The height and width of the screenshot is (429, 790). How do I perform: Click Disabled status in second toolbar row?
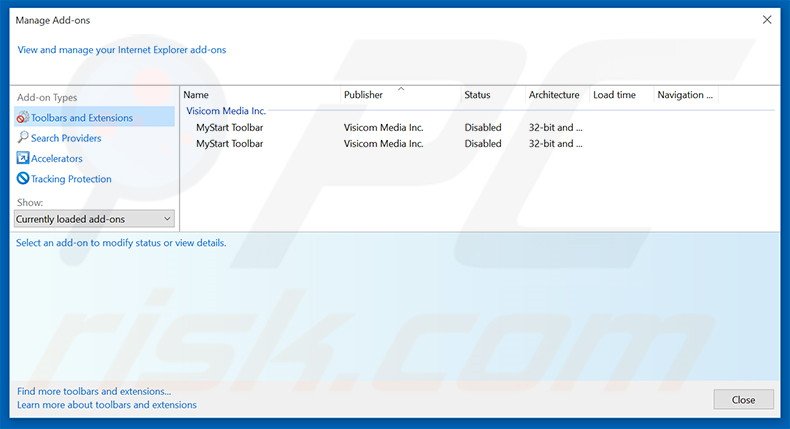(483, 144)
